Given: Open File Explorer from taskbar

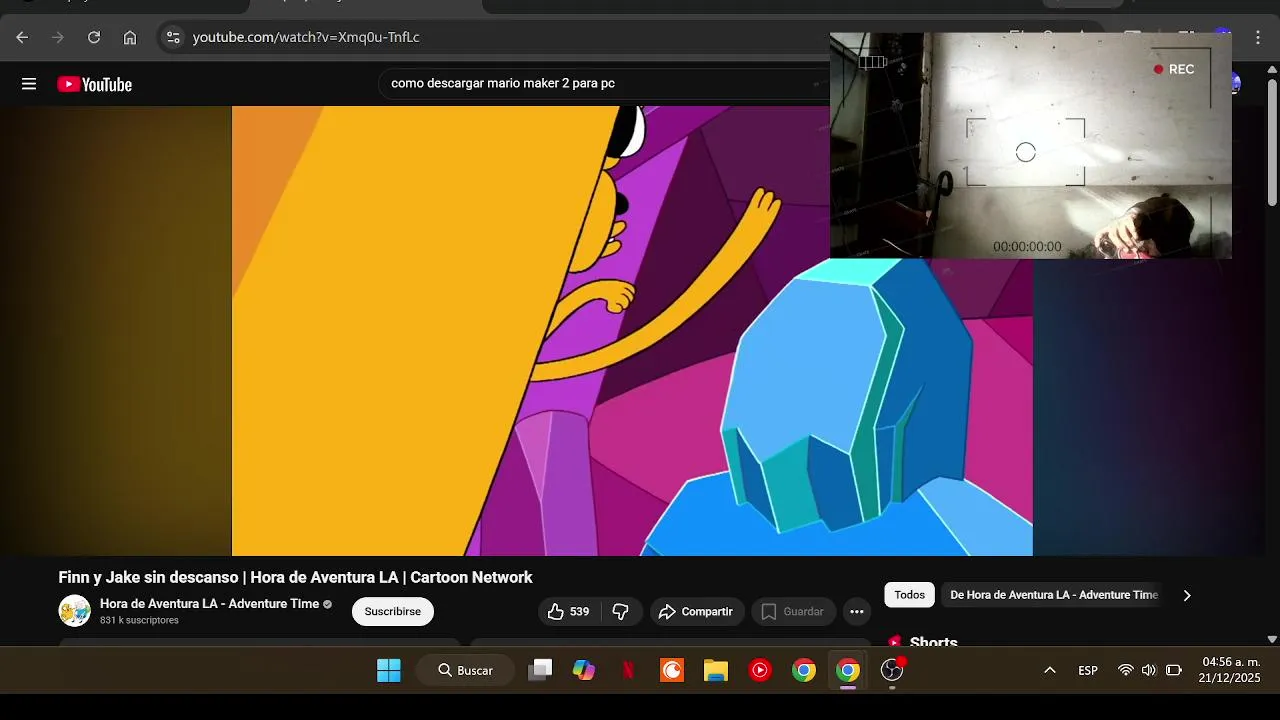Looking at the screenshot, I should tap(716, 670).
